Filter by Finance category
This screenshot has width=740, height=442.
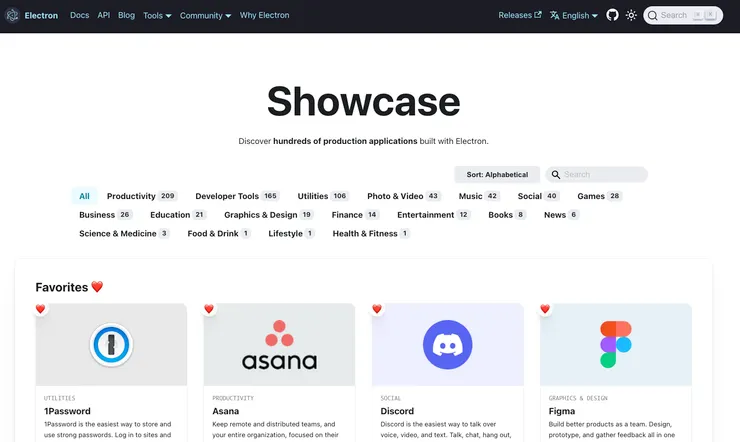pos(355,215)
